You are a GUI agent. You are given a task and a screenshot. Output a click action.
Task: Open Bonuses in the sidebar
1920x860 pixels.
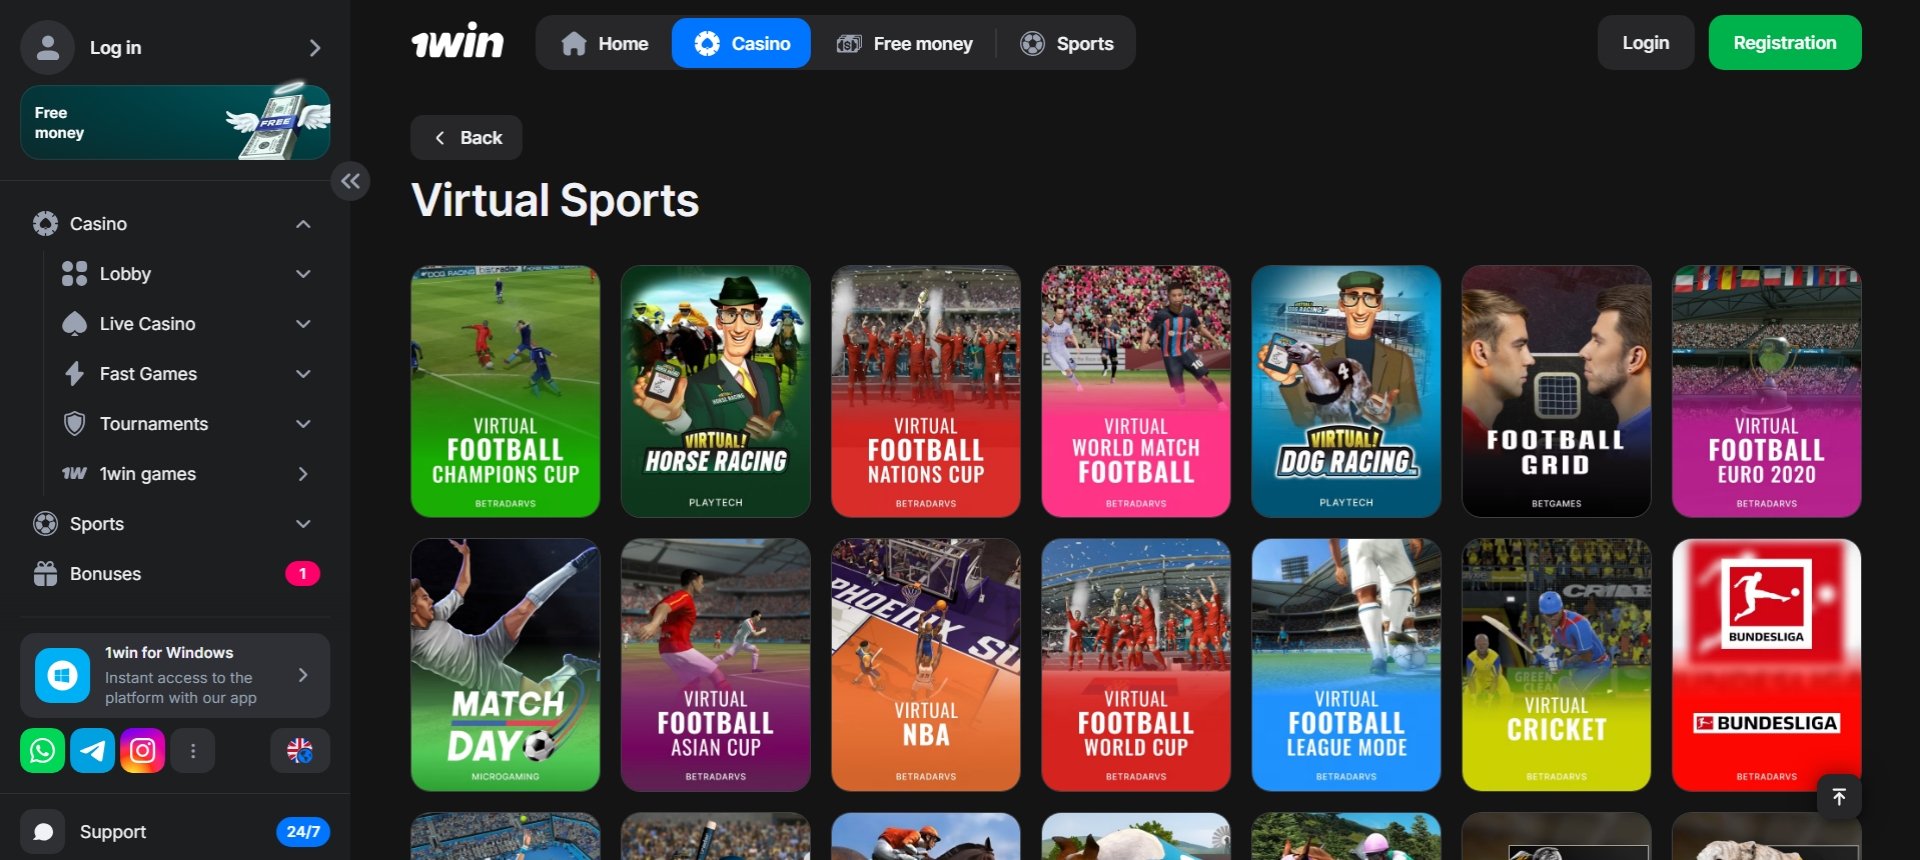tap(105, 574)
